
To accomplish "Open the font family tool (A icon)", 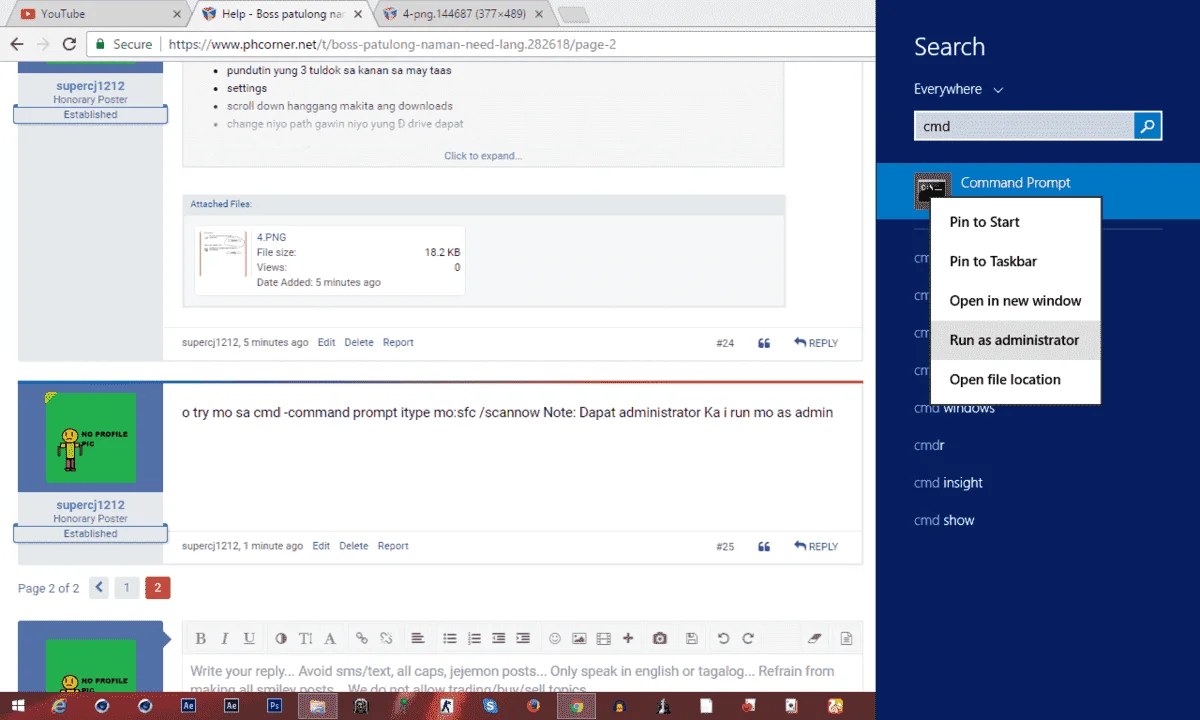I will pyautogui.click(x=329, y=638).
